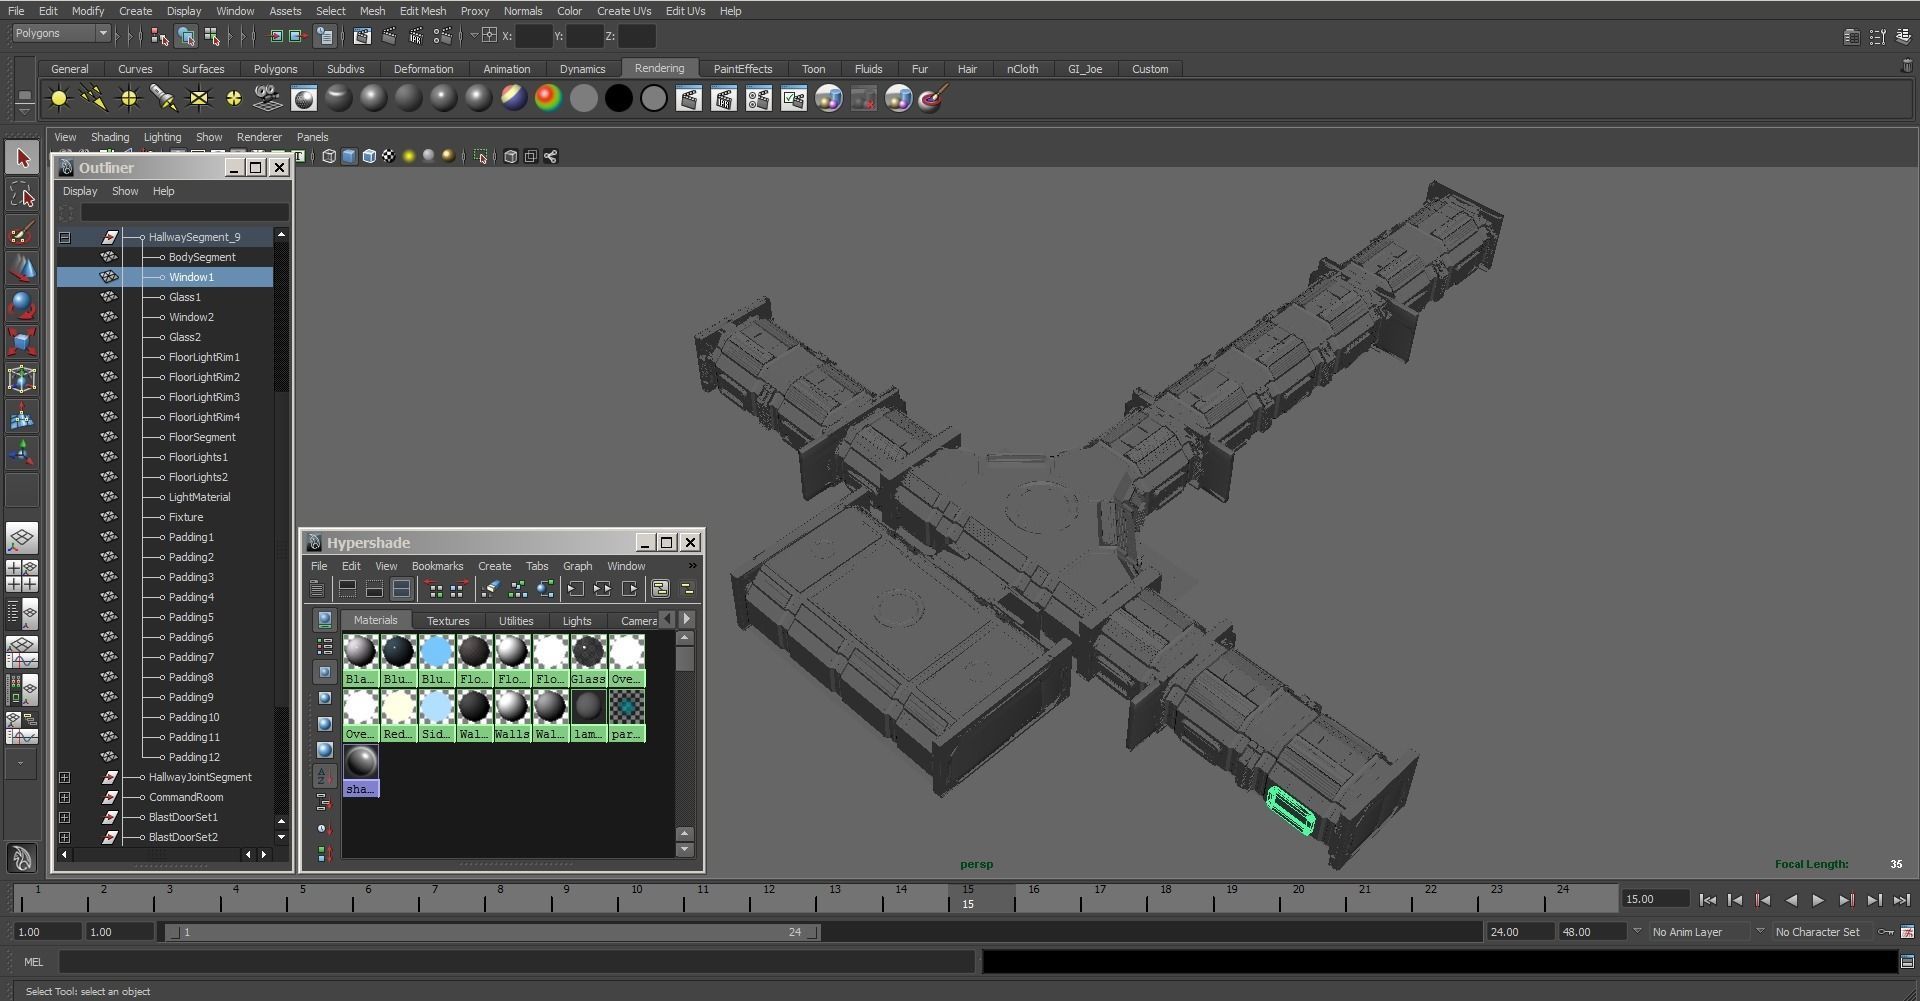The width and height of the screenshot is (1920, 1001).
Task: Toggle viewport wireframe cube button
Action: pos(329,156)
